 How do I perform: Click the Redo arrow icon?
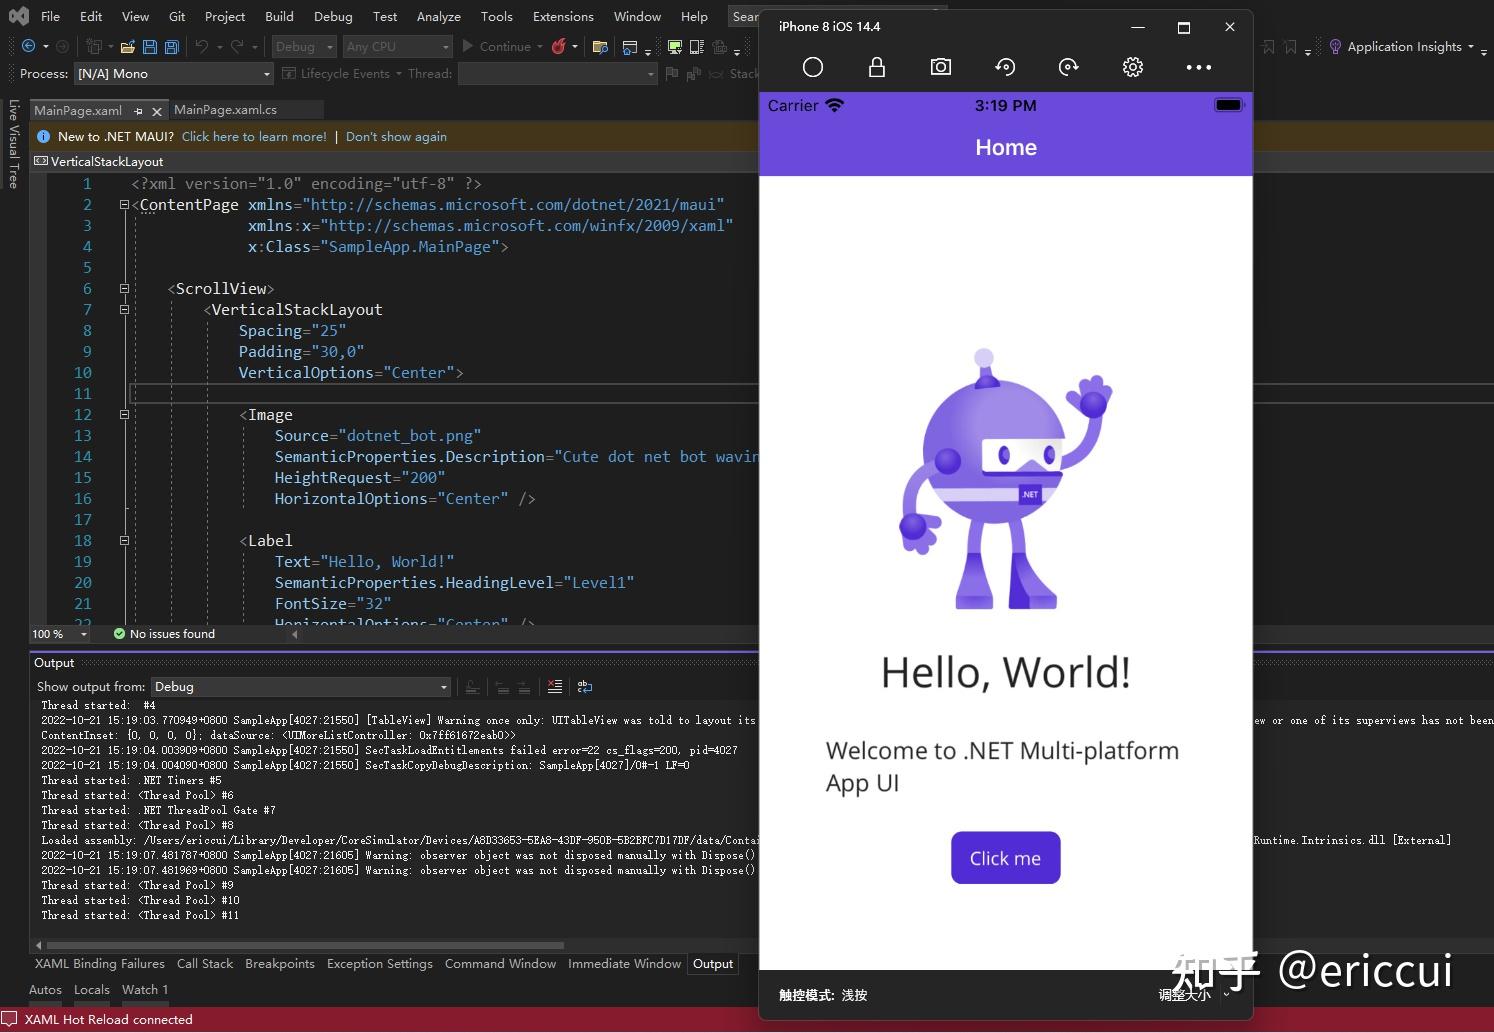(x=237, y=46)
